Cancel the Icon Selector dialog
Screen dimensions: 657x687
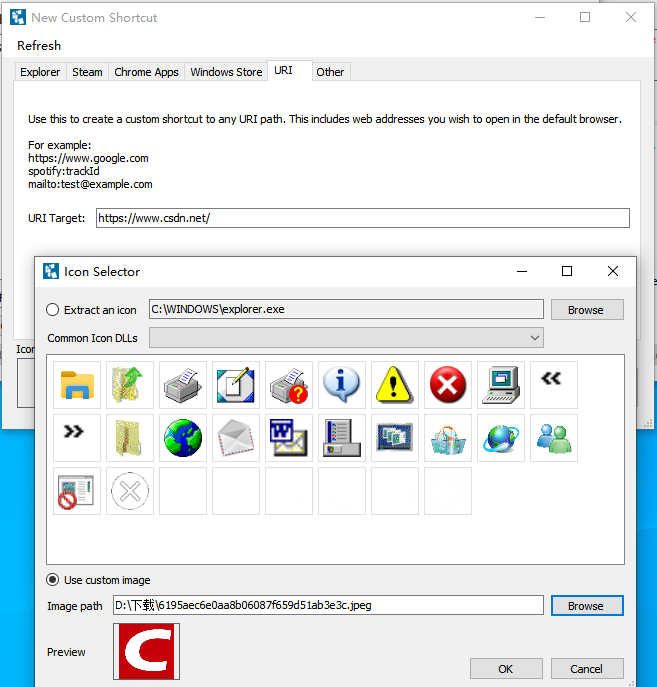(587, 669)
